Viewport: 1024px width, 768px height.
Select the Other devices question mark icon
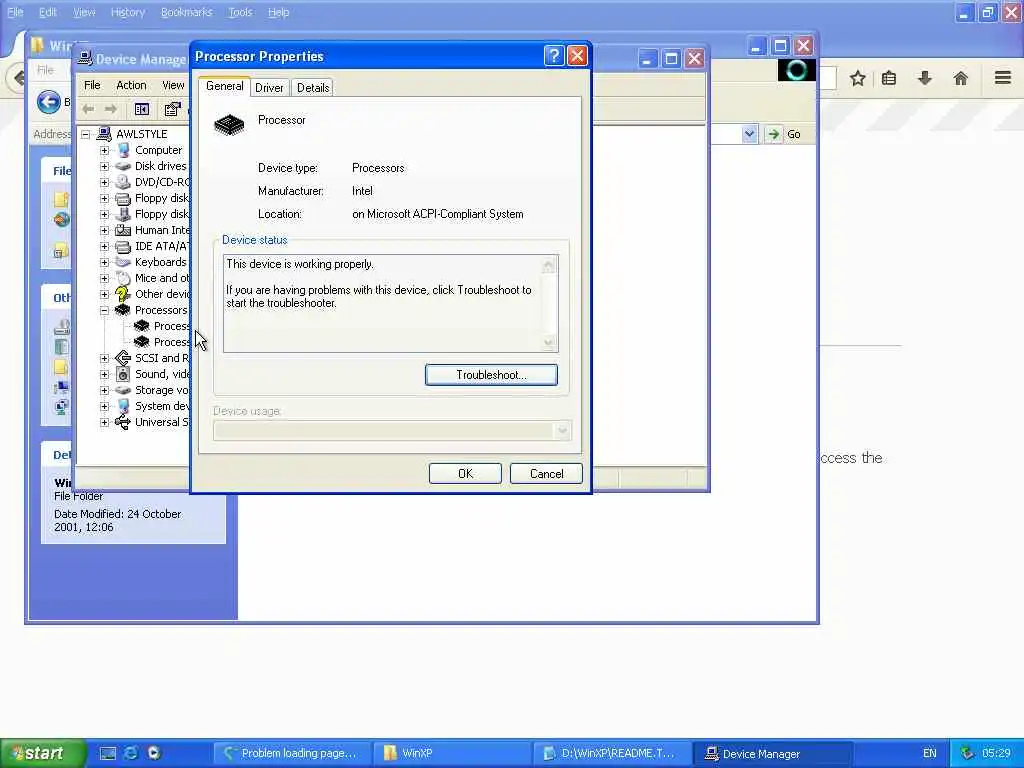point(123,294)
